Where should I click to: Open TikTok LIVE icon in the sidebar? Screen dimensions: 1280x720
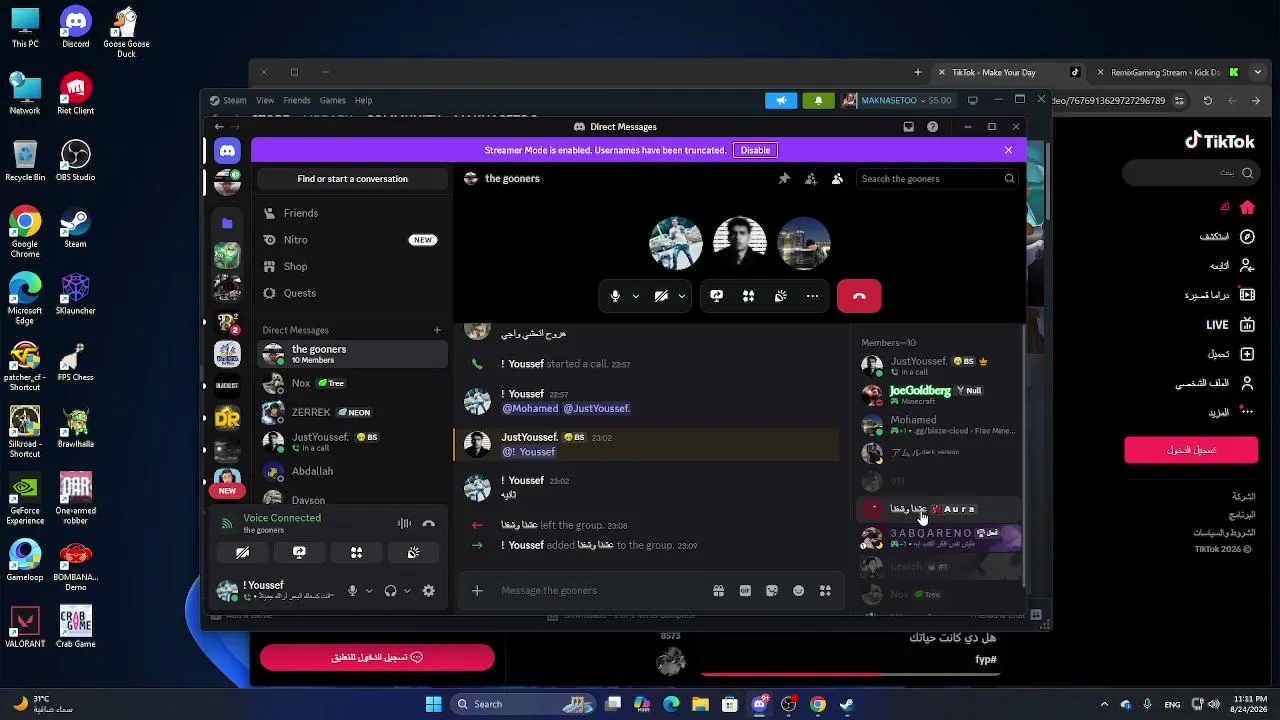tap(1247, 325)
